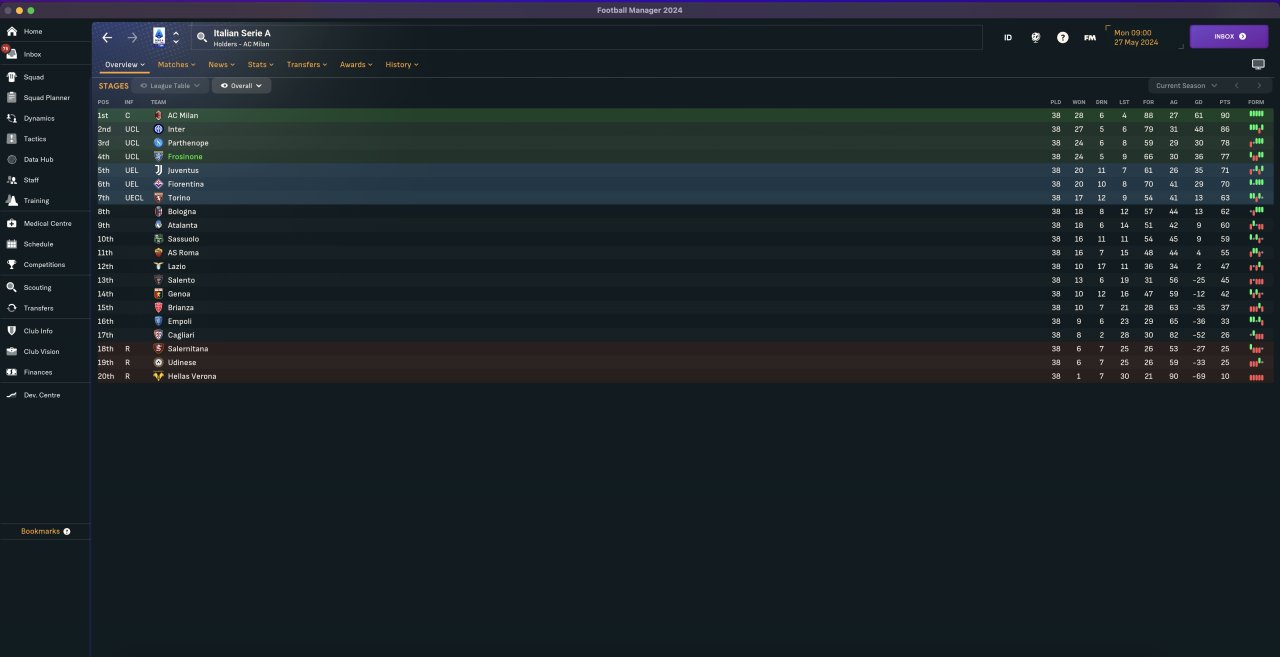
Task: Open the History tab menu
Action: (x=402, y=64)
